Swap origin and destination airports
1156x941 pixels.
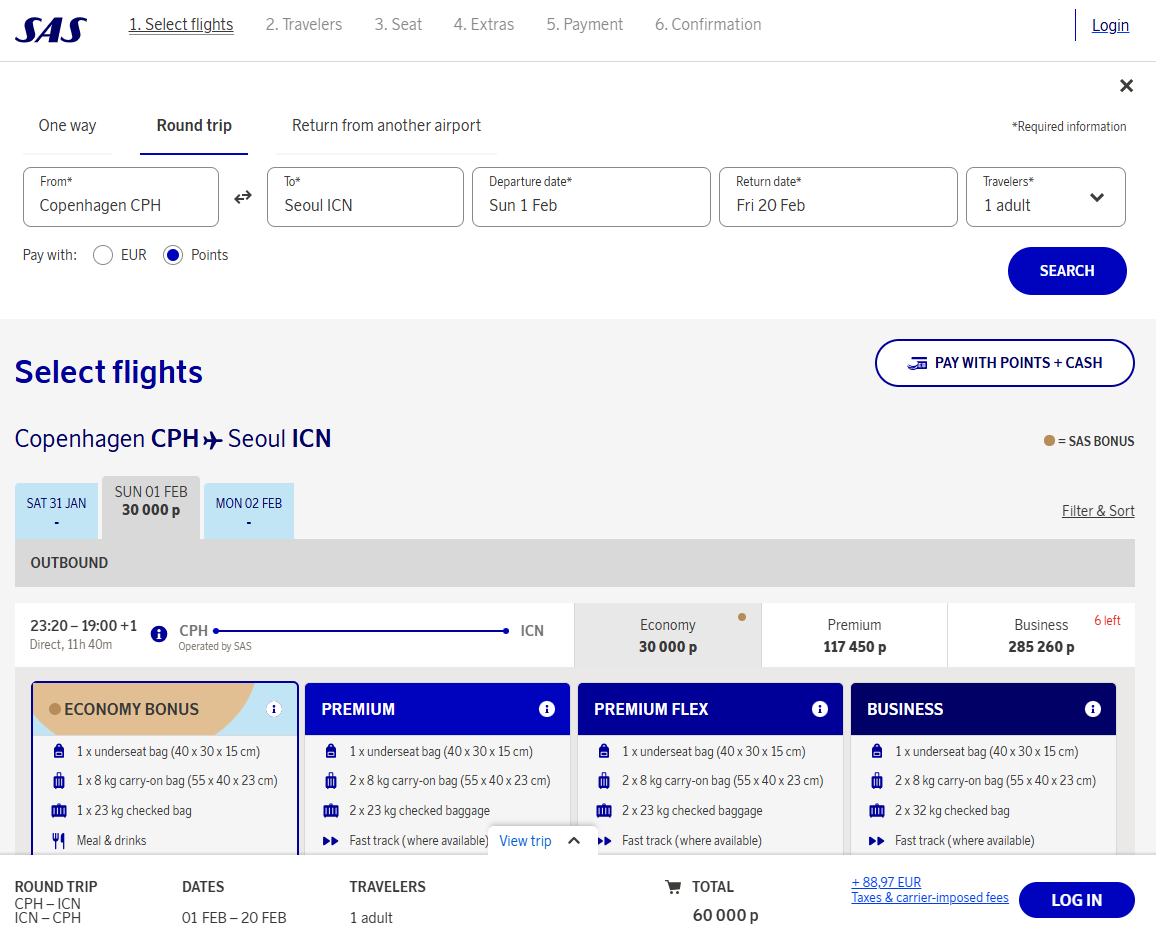click(x=243, y=197)
